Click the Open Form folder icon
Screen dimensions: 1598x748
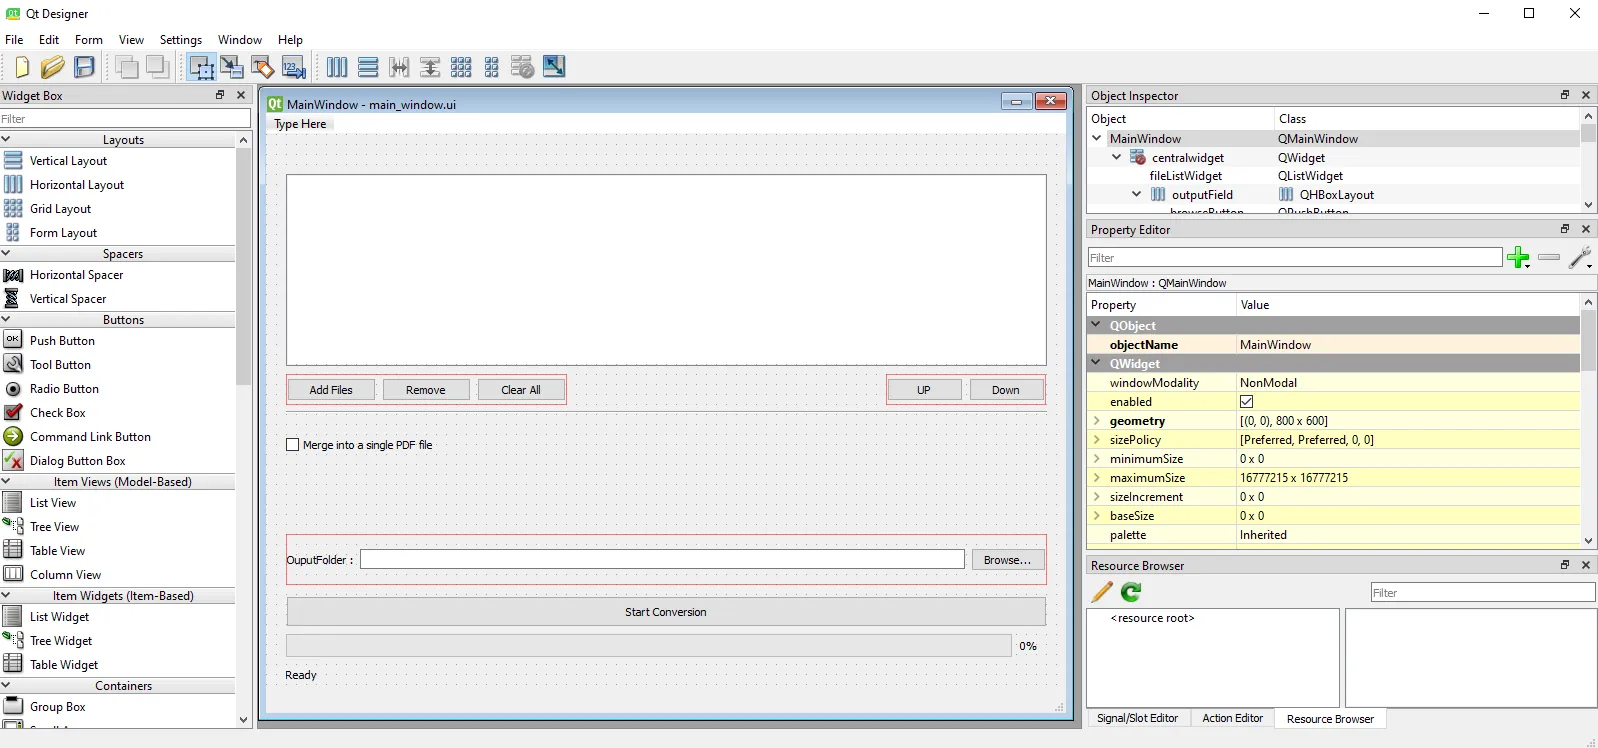pyautogui.click(x=52, y=67)
